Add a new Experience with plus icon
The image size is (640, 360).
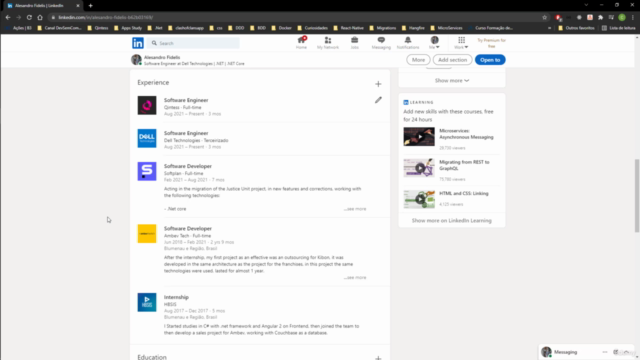tap(378, 84)
